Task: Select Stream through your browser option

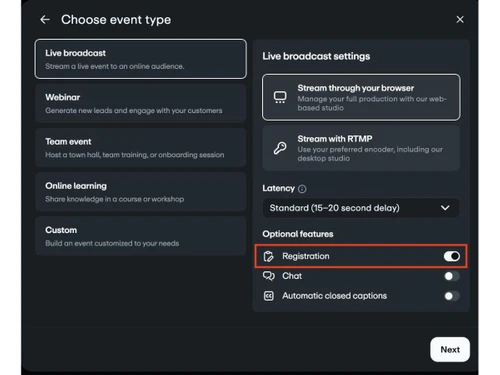Action: 361,97
